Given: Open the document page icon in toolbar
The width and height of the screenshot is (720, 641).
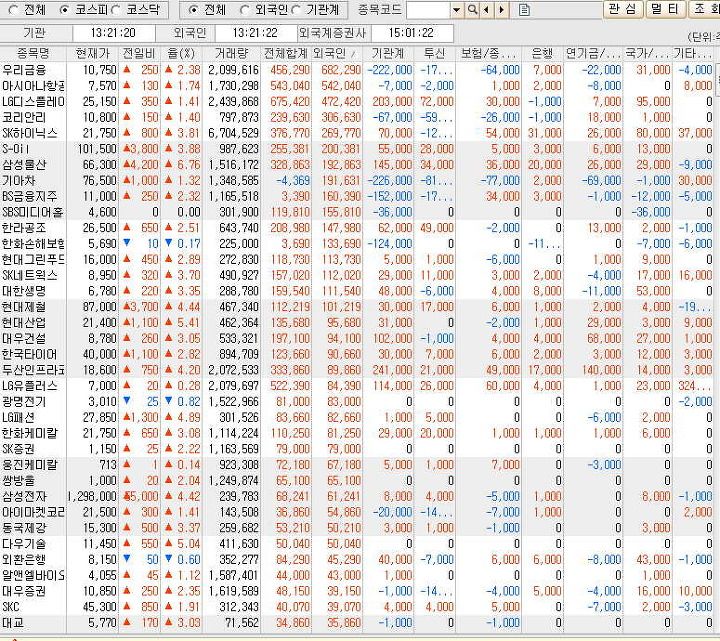Looking at the screenshot, I should coord(524,10).
